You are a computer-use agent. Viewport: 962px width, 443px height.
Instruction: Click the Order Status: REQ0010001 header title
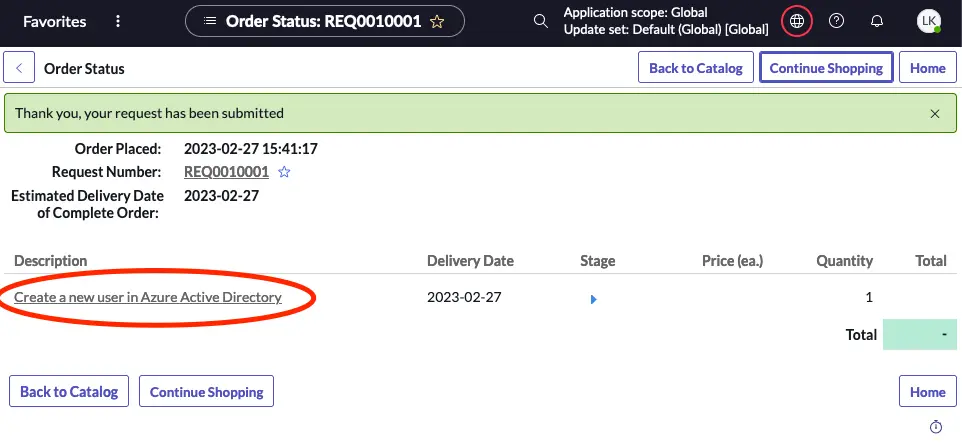point(323,21)
